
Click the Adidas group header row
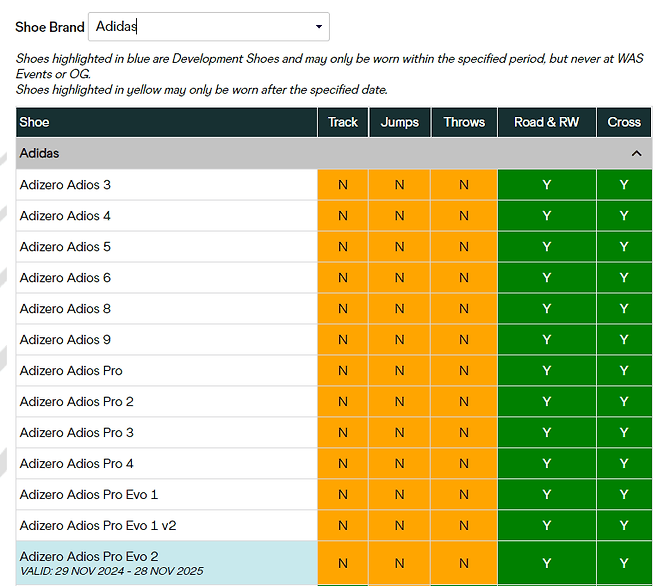pos(334,154)
